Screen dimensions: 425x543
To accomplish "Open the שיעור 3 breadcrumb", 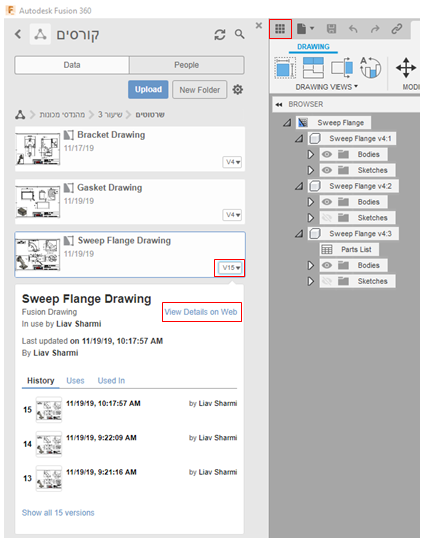I will tap(110, 115).
